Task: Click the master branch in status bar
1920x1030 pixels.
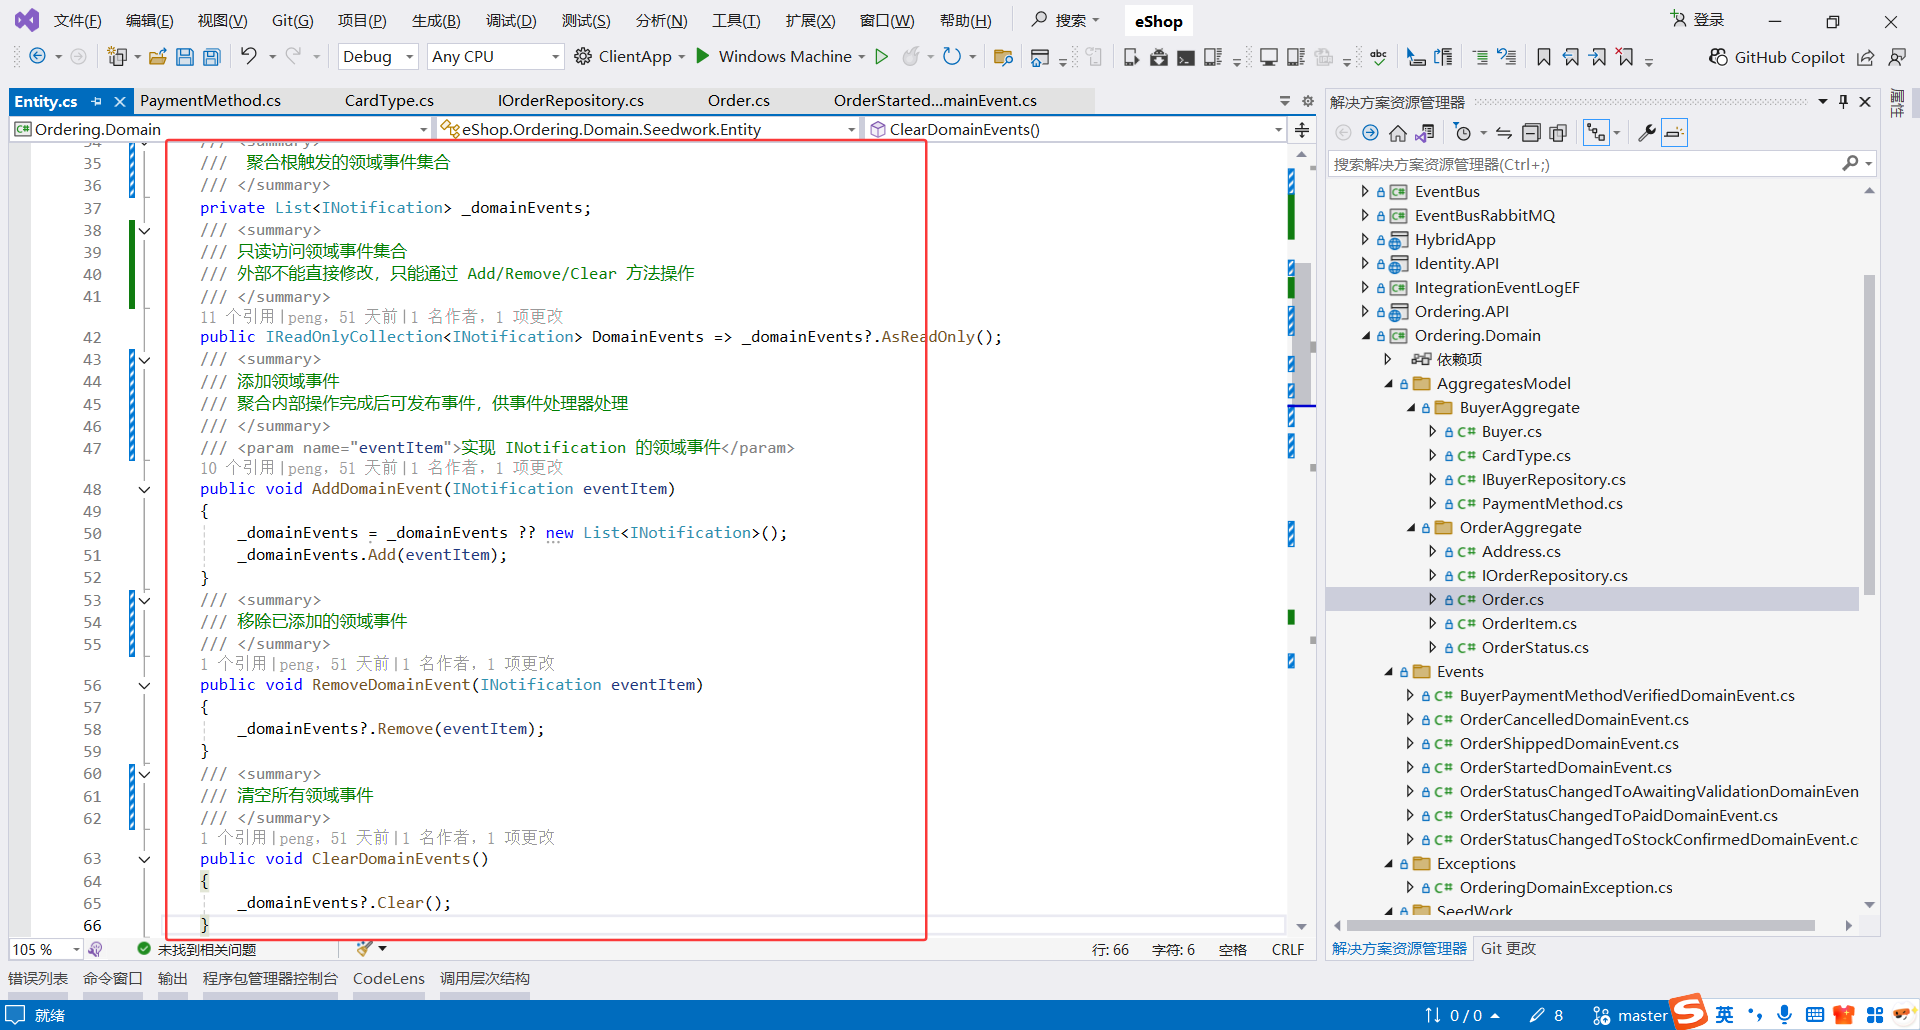Action: coord(1641,1015)
